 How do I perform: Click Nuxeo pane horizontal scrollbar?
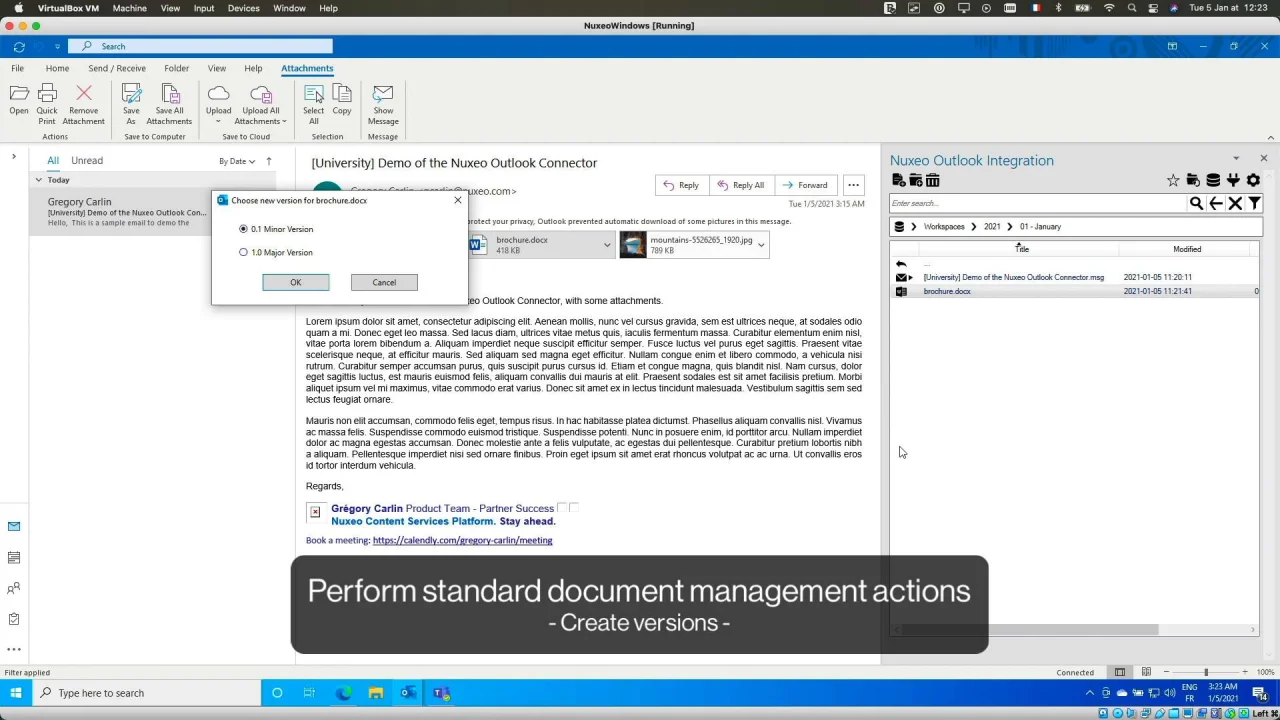pos(1030,630)
